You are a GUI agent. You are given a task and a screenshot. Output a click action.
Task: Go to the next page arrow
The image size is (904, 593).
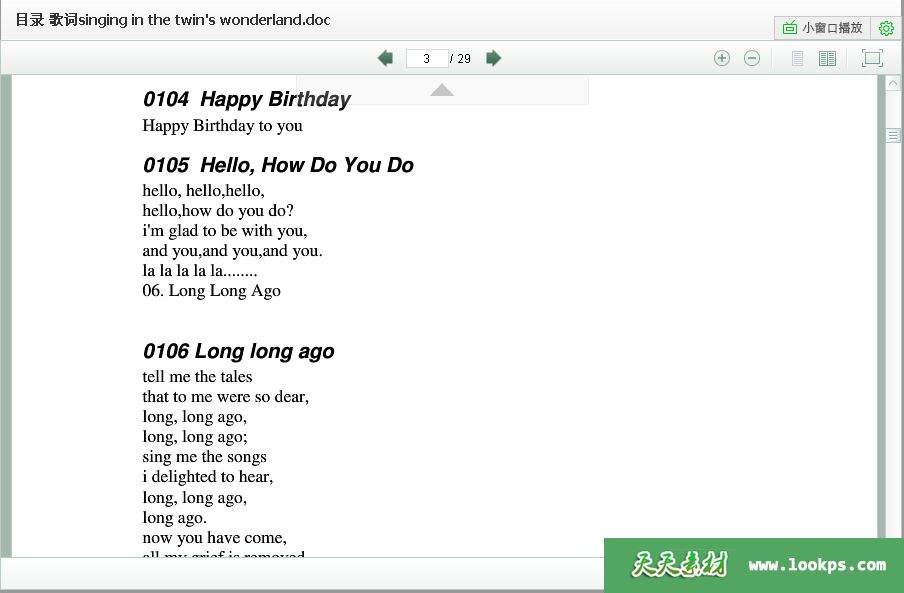tap(493, 58)
